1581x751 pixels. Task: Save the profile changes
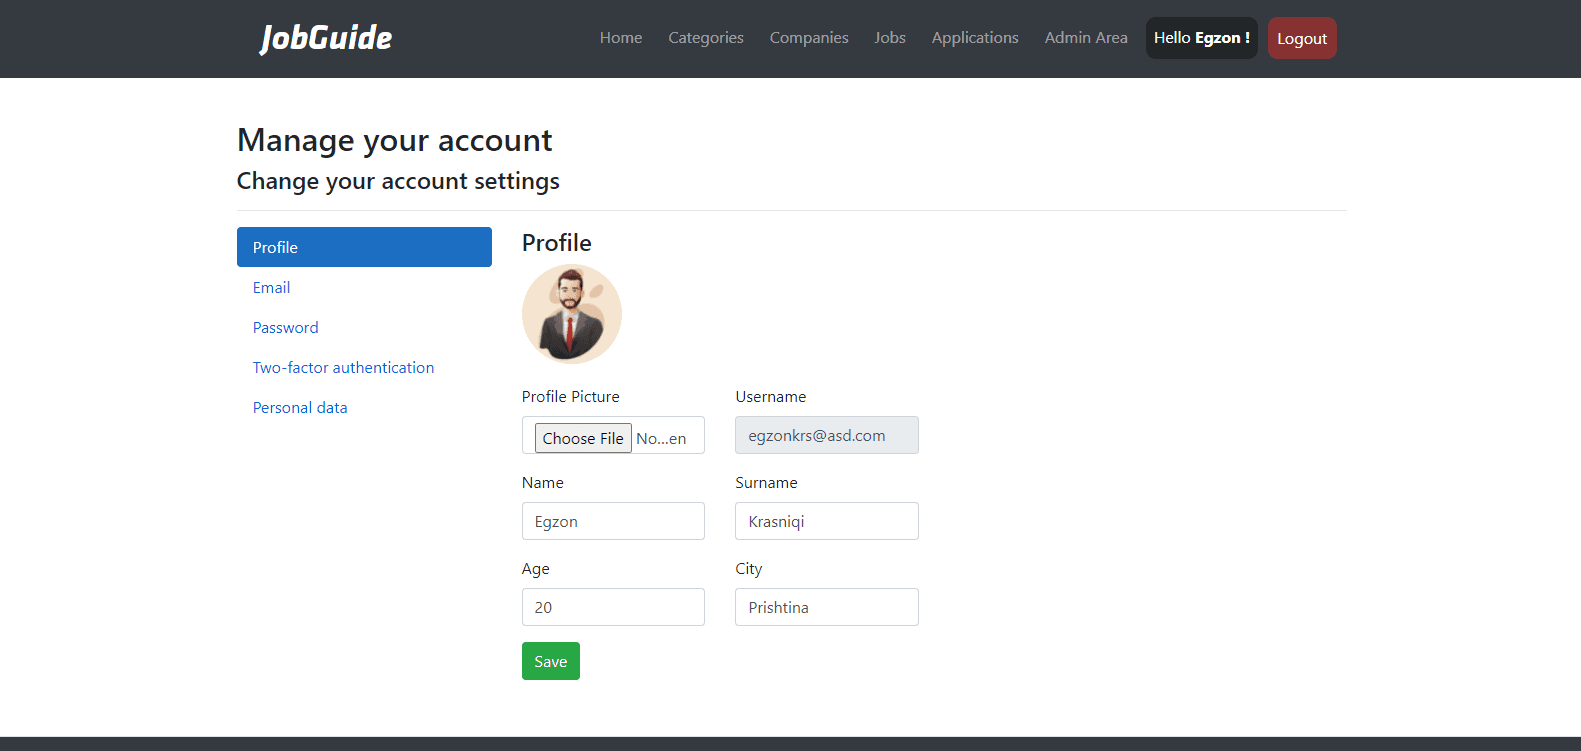[551, 661]
